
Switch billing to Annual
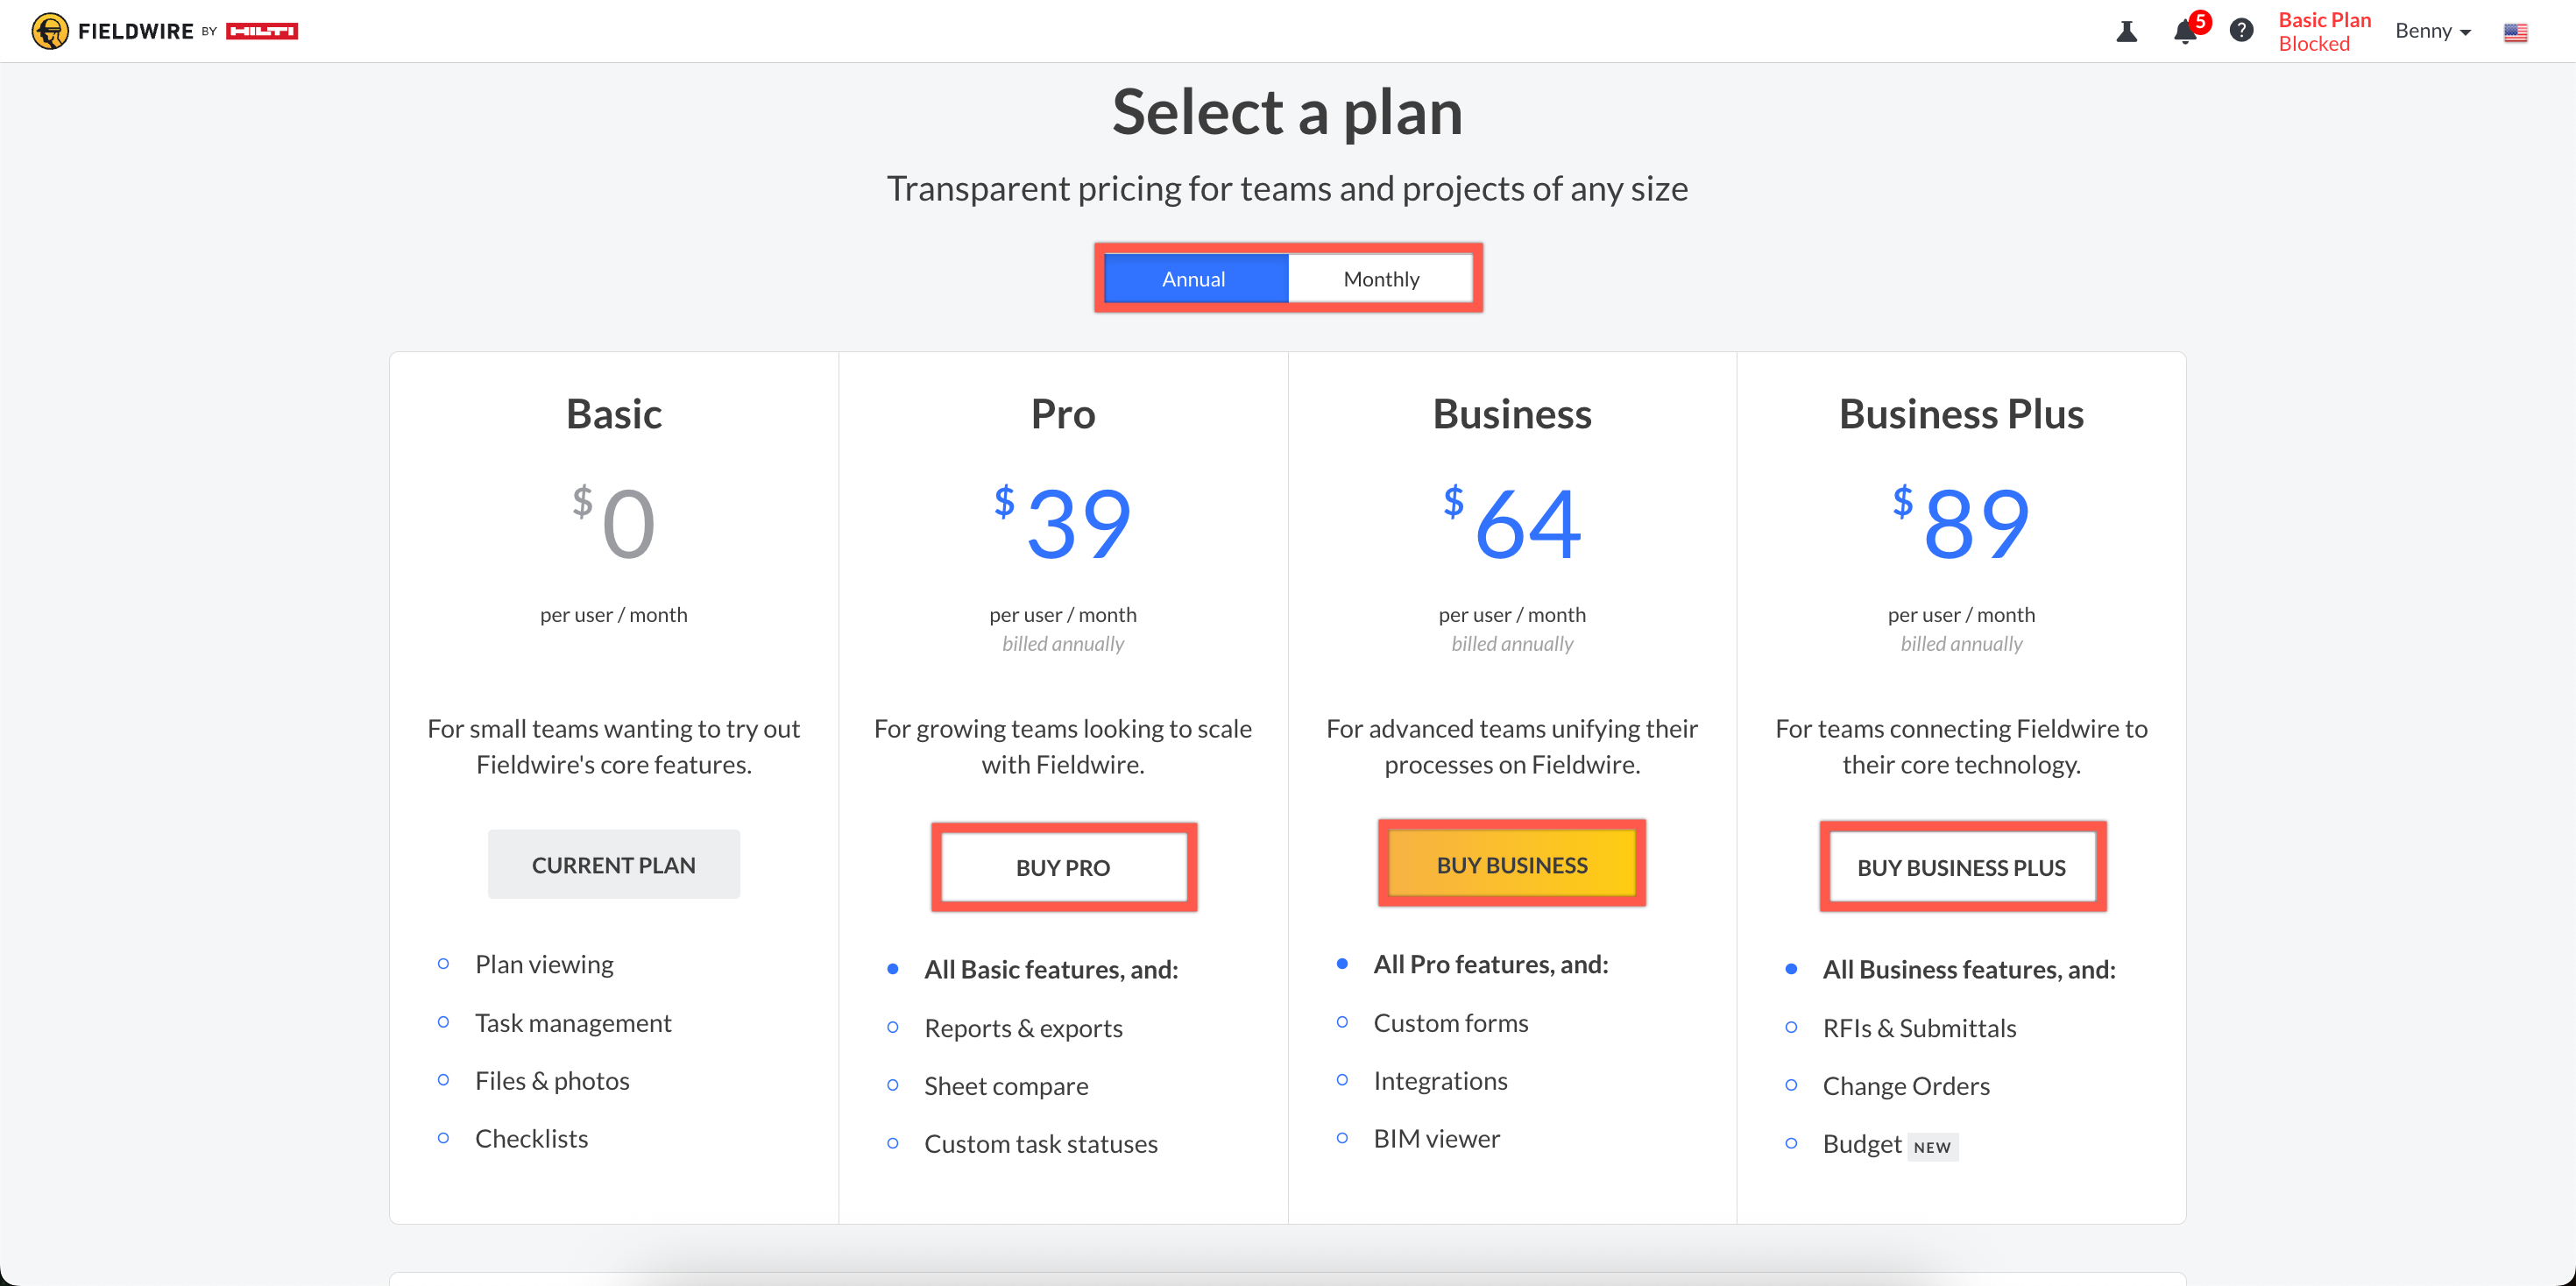(1194, 279)
